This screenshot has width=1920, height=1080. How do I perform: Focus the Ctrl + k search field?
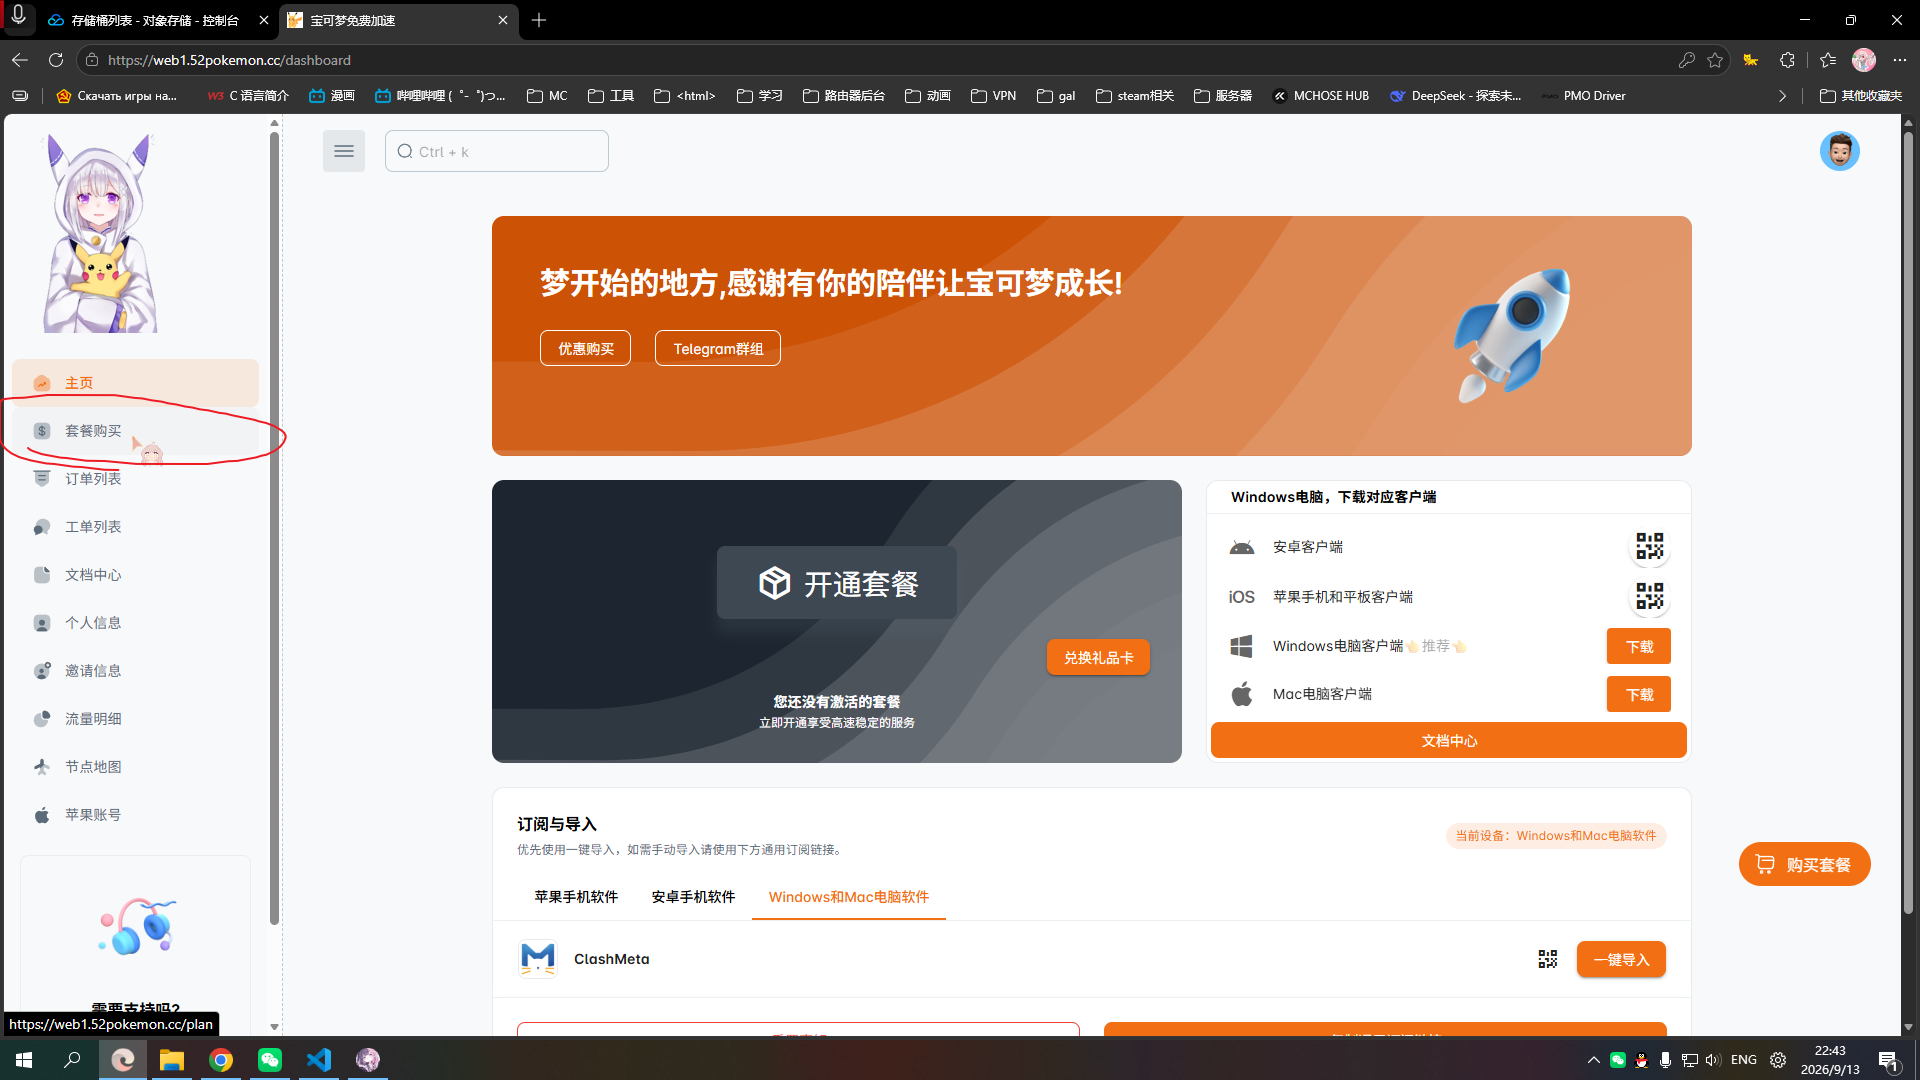497,151
